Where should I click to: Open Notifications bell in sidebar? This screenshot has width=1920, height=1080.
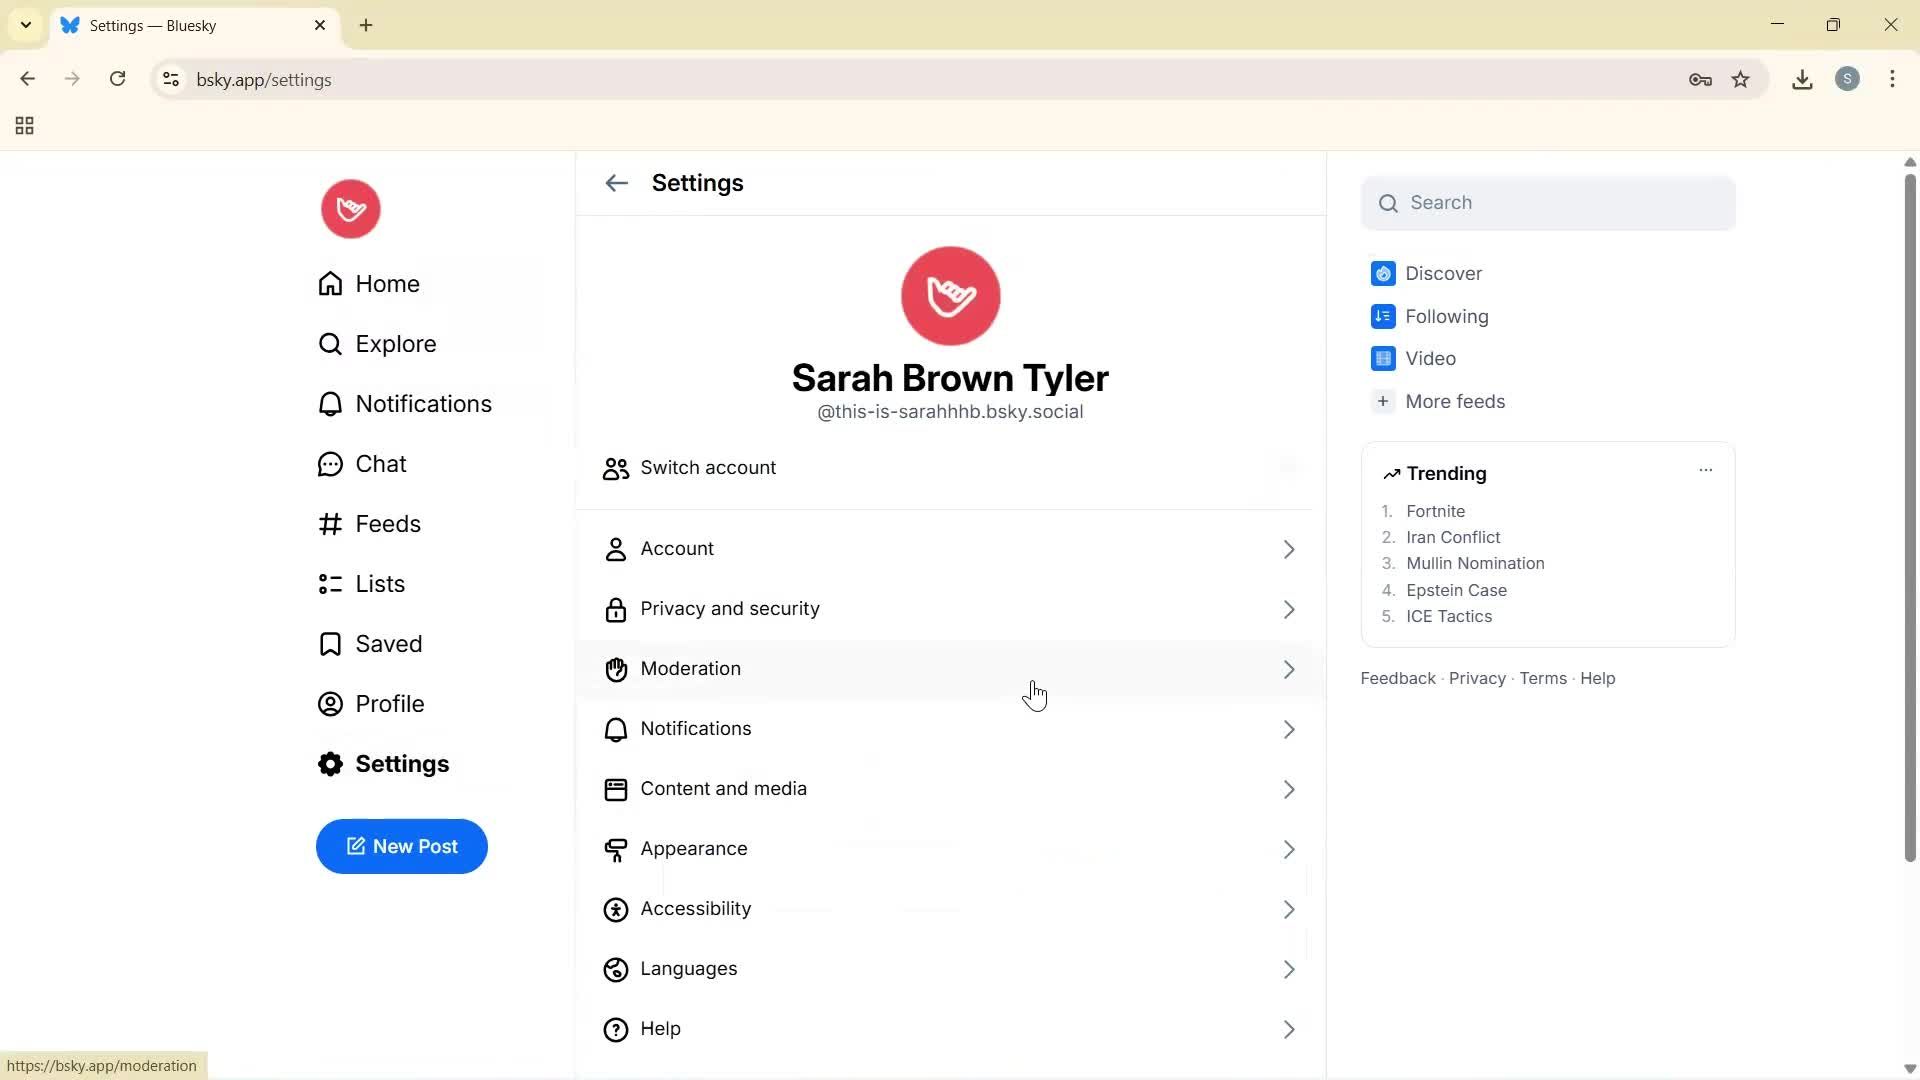click(x=331, y=404)
